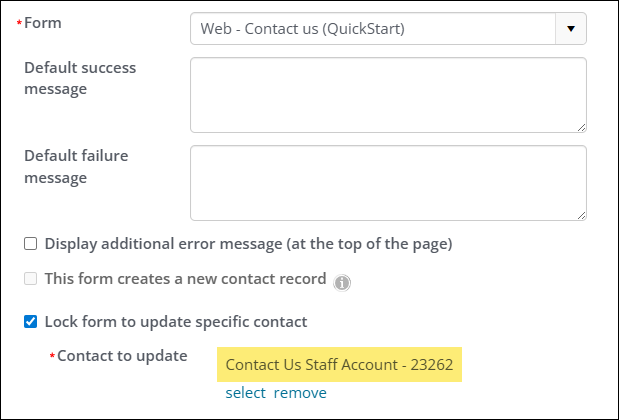619x420 pixels.
Task: Click the 'Lock form to update specific contact' label
Action: pos(176,322)
